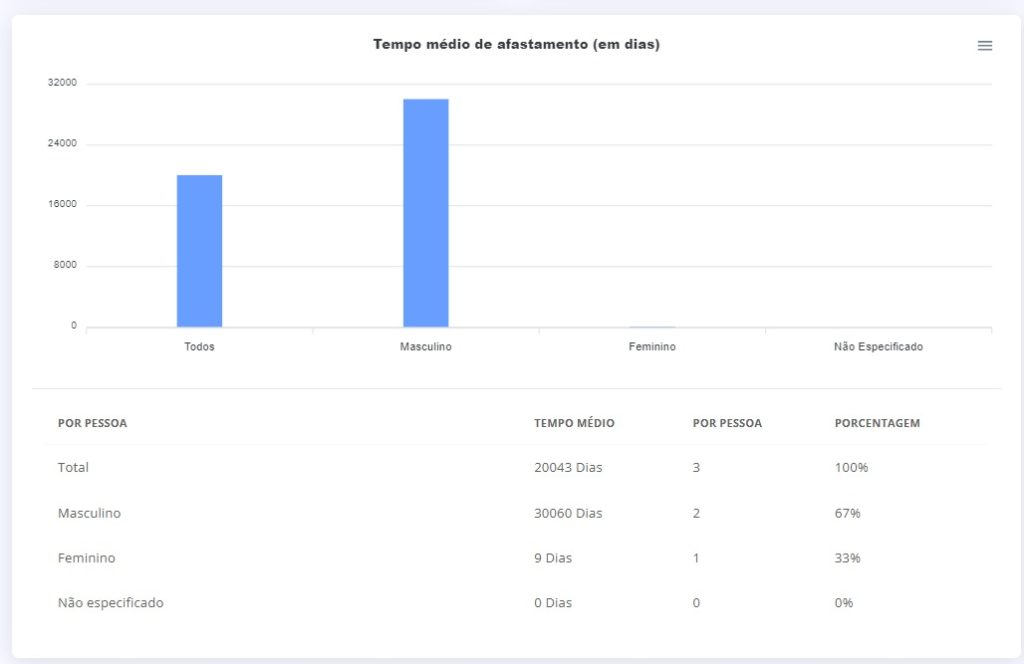Open the chart hamburger menu

click(985, 46)
